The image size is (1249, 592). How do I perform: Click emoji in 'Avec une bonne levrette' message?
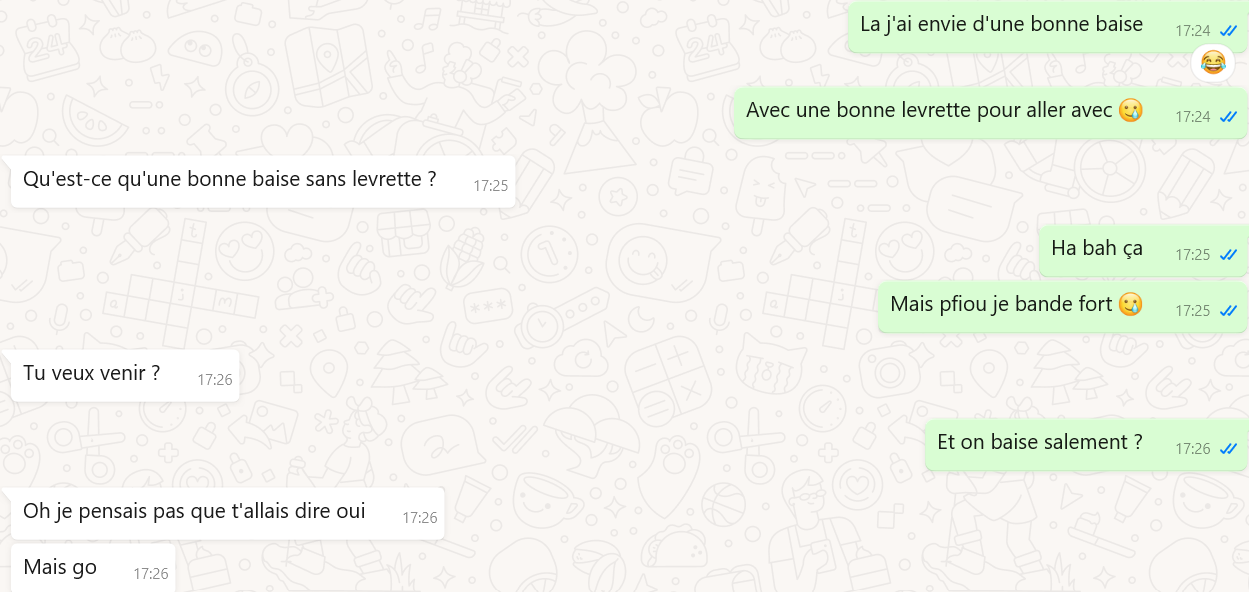tap(1130, 110)
